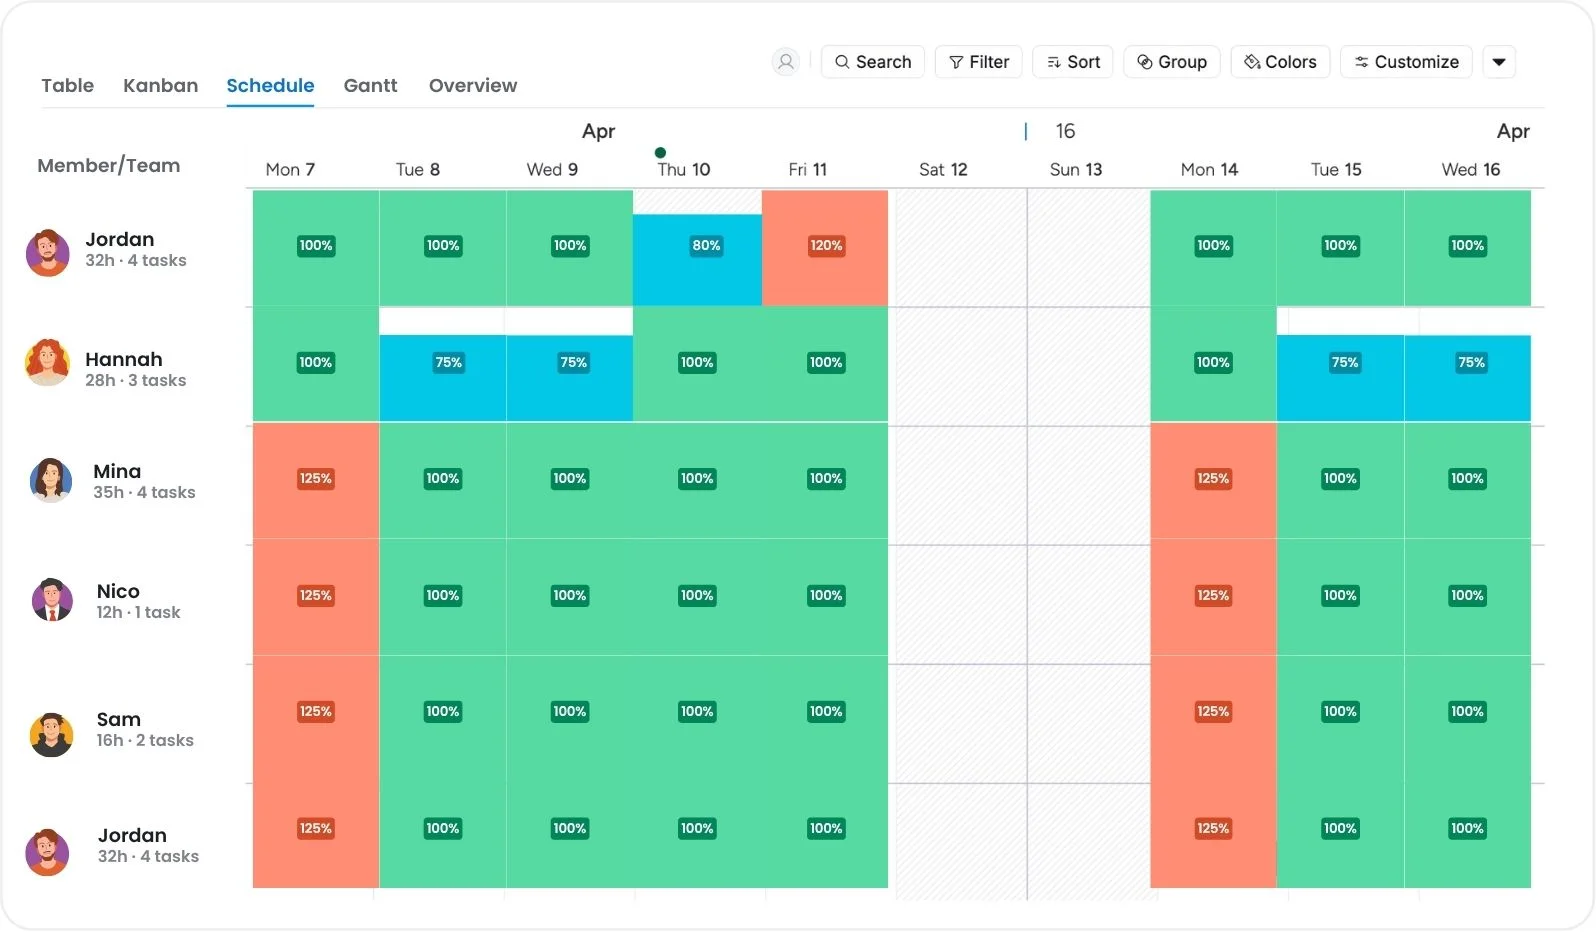Open Mina's 125% cell on Mon 14
Image resolution: width=1596 pixels, height=932 pixels.
1213,481
